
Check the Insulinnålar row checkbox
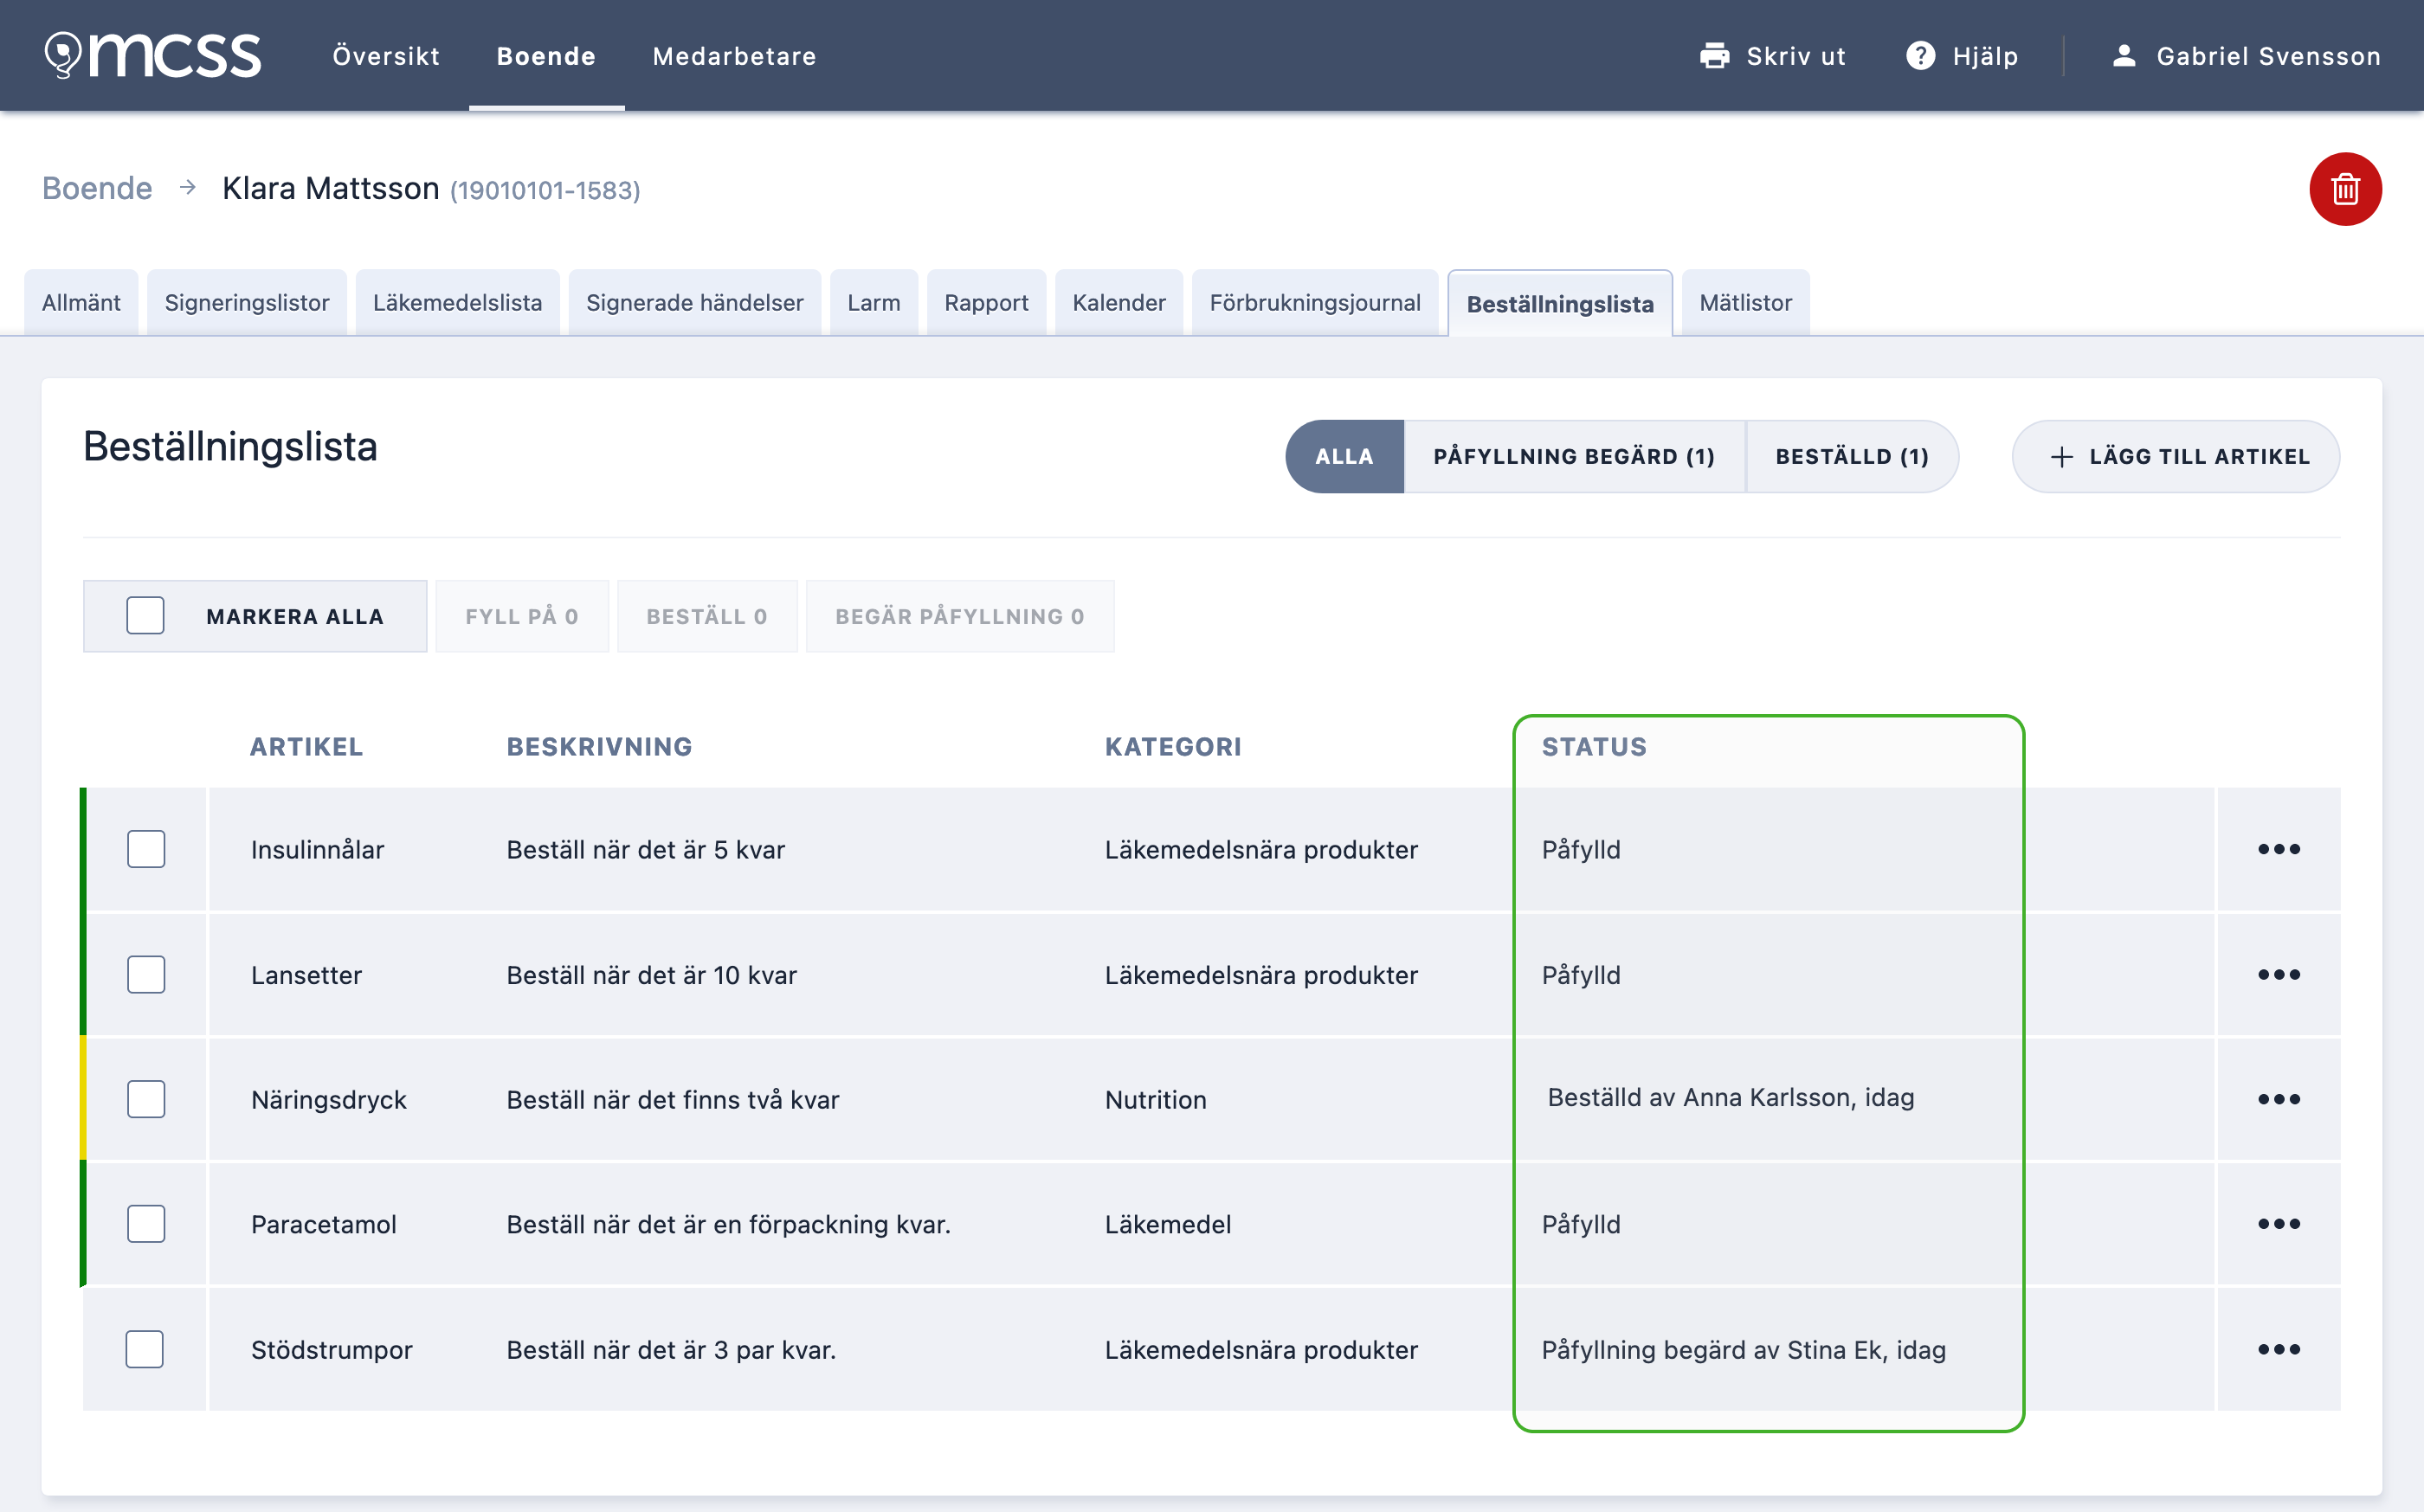click(146, 849)
